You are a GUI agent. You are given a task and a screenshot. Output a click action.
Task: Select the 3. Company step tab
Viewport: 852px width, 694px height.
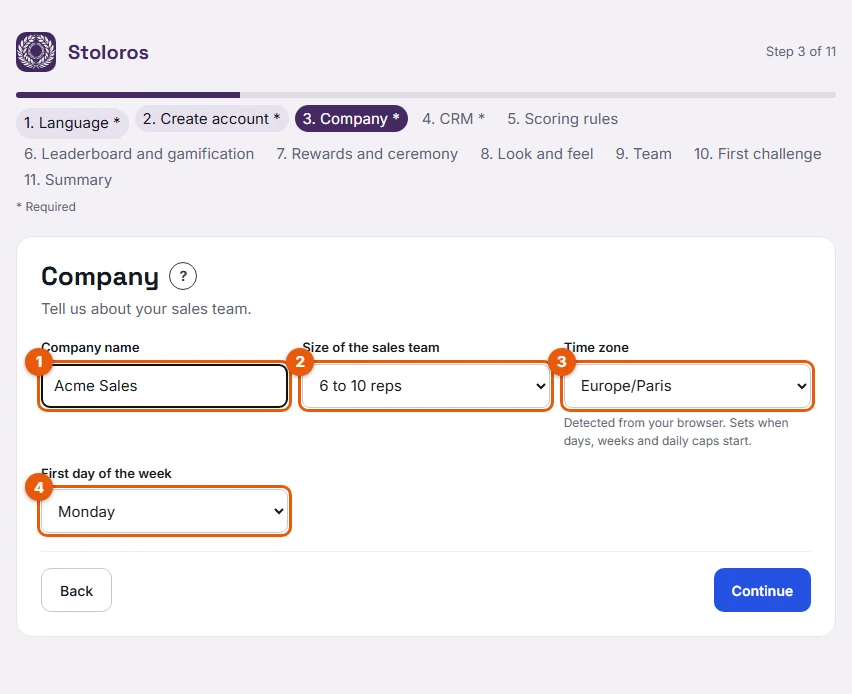tap(351, 118)
